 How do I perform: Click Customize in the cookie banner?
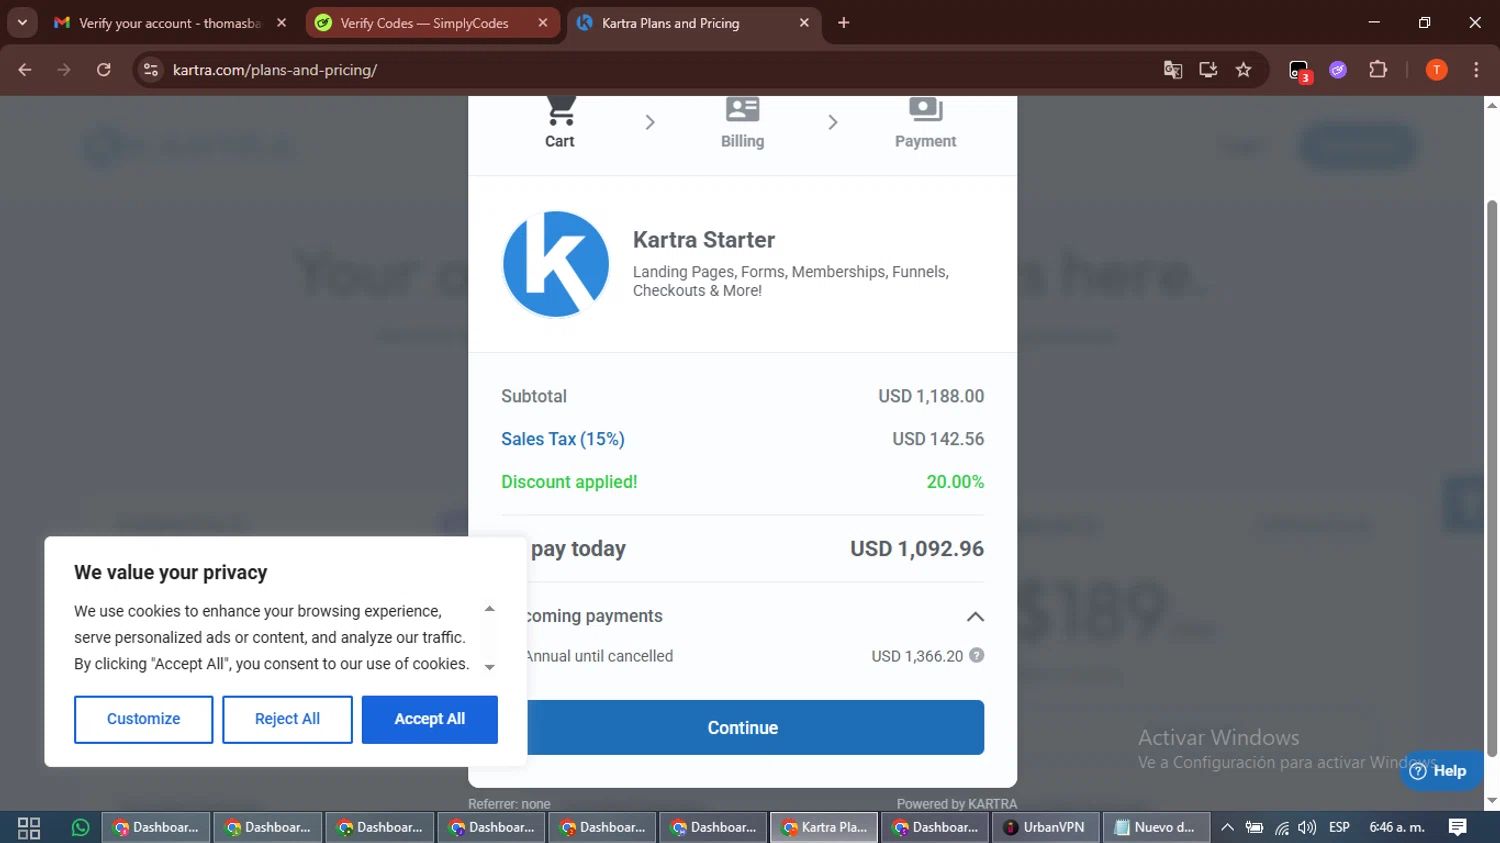143,719
